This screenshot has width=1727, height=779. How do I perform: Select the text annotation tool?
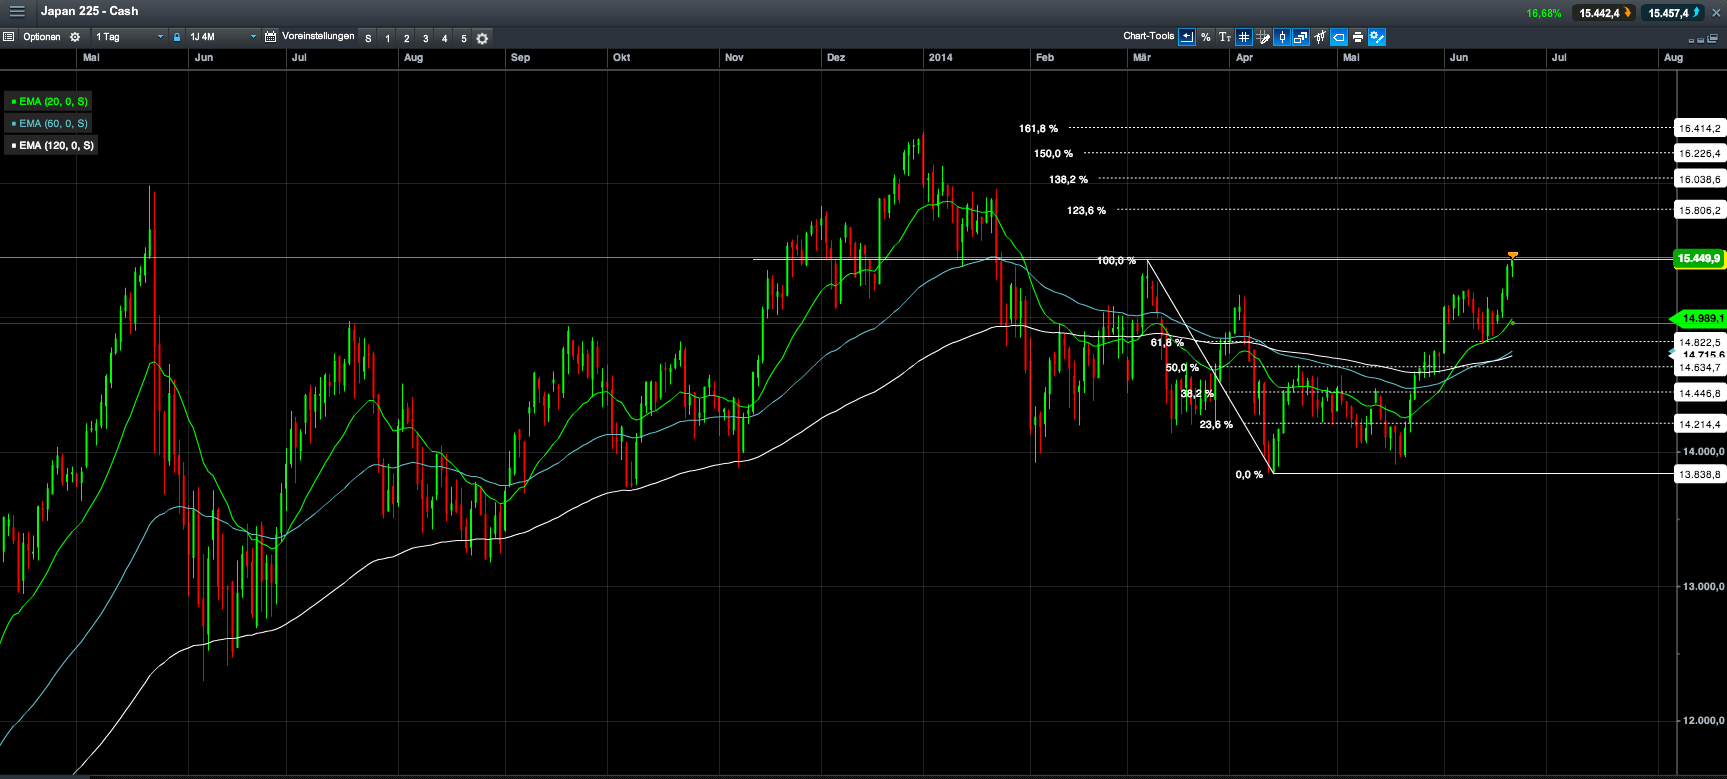coord(1224,37)
